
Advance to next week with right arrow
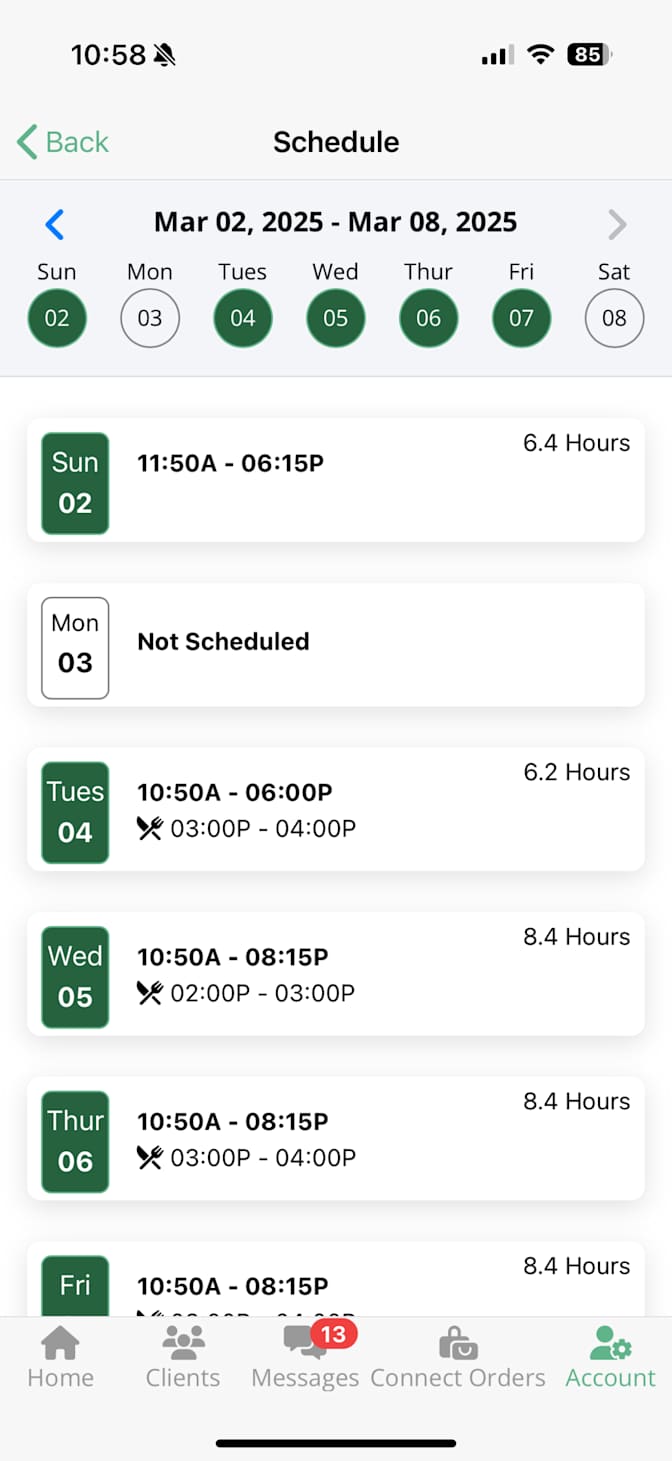tap(617, 225)
